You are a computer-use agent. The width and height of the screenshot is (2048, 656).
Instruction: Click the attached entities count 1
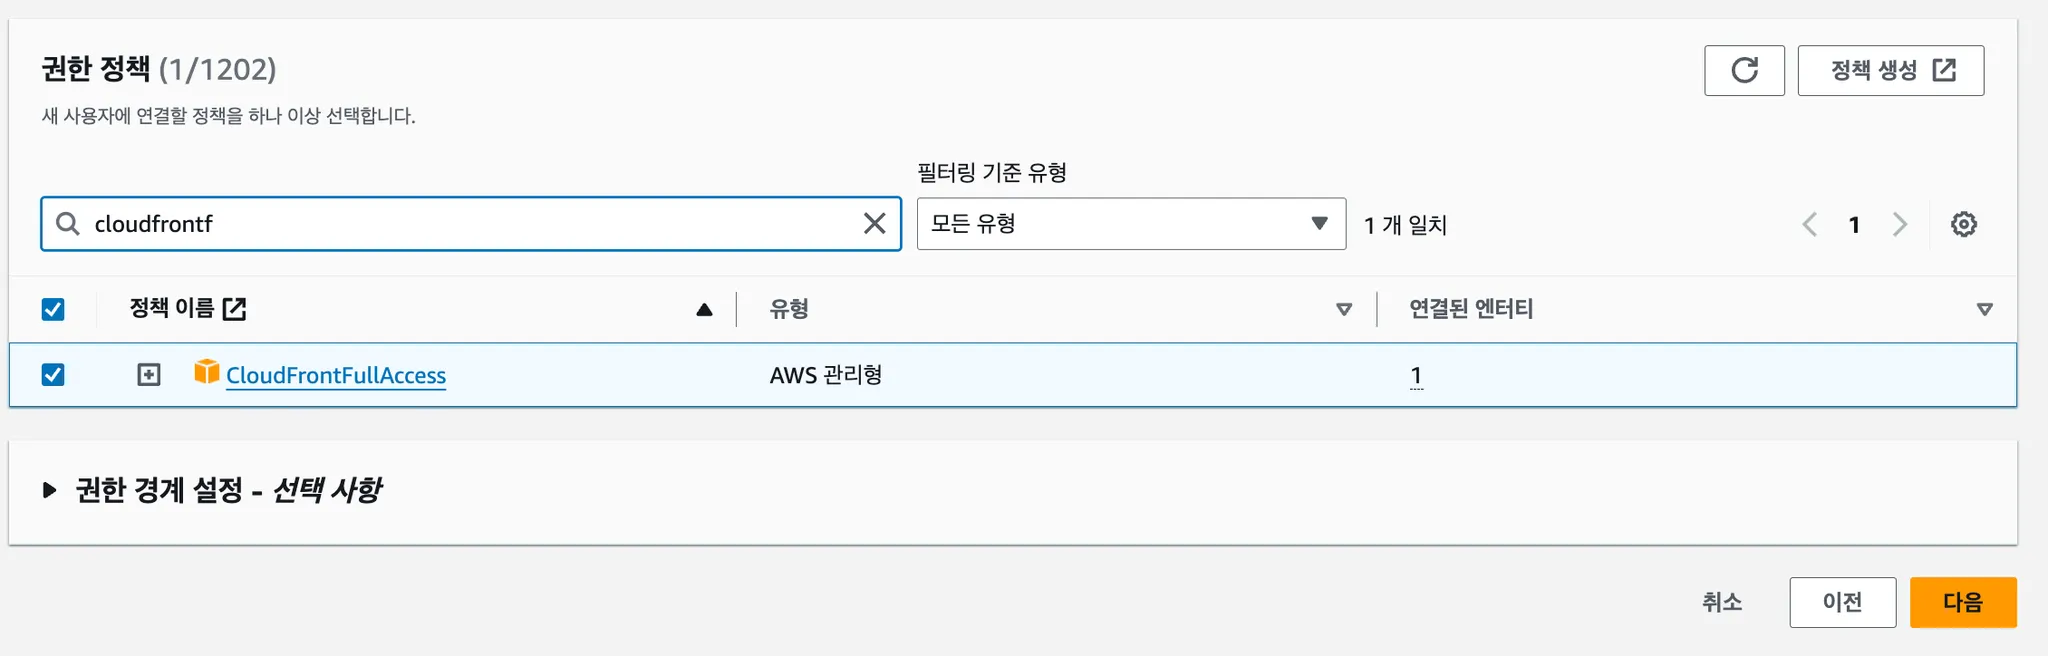[x=1416, y=376]
